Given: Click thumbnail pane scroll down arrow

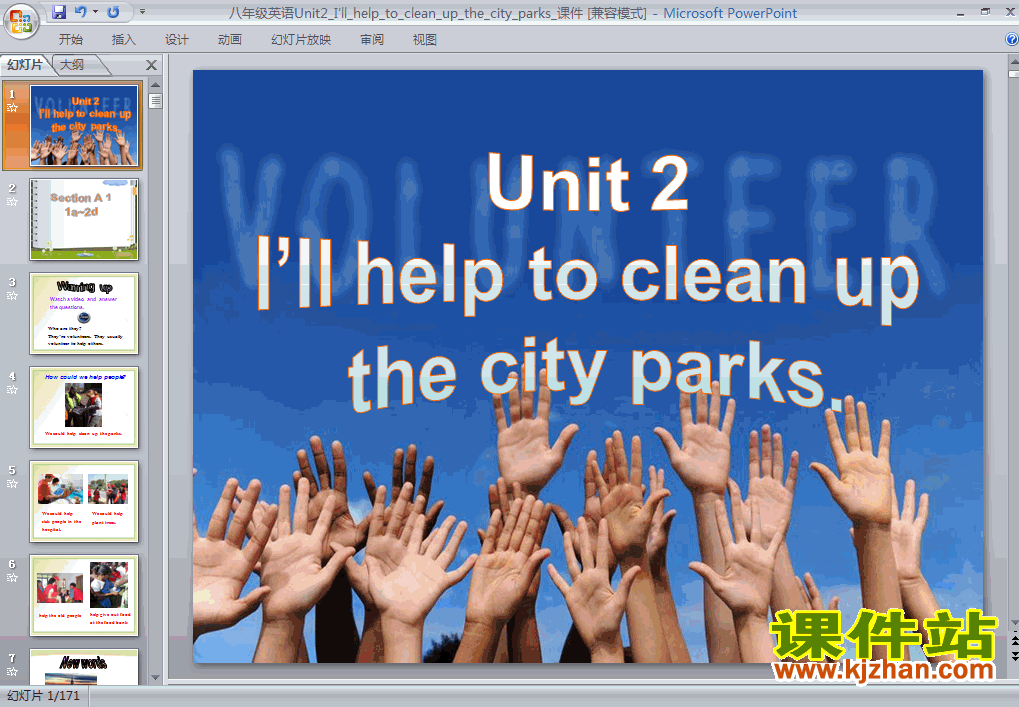Looking at the screenshot, I should tap(155, 677).
